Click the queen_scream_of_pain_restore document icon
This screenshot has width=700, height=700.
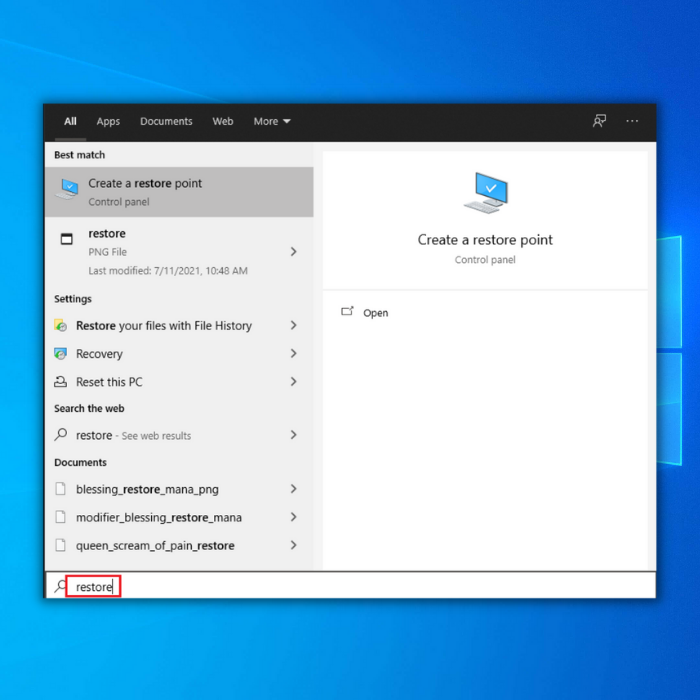(60, 545)
